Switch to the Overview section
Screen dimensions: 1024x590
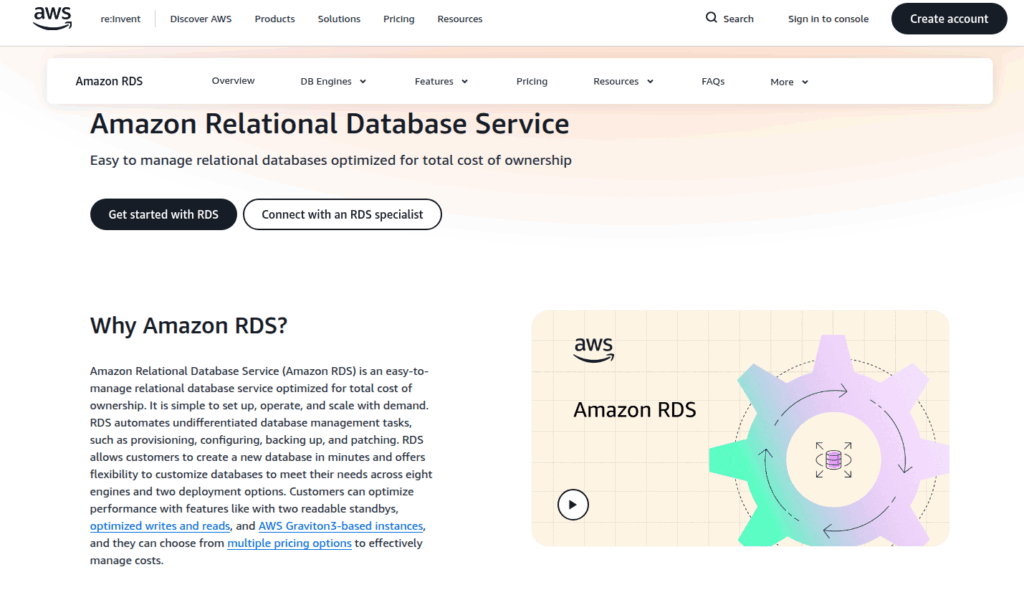point(233,81)
